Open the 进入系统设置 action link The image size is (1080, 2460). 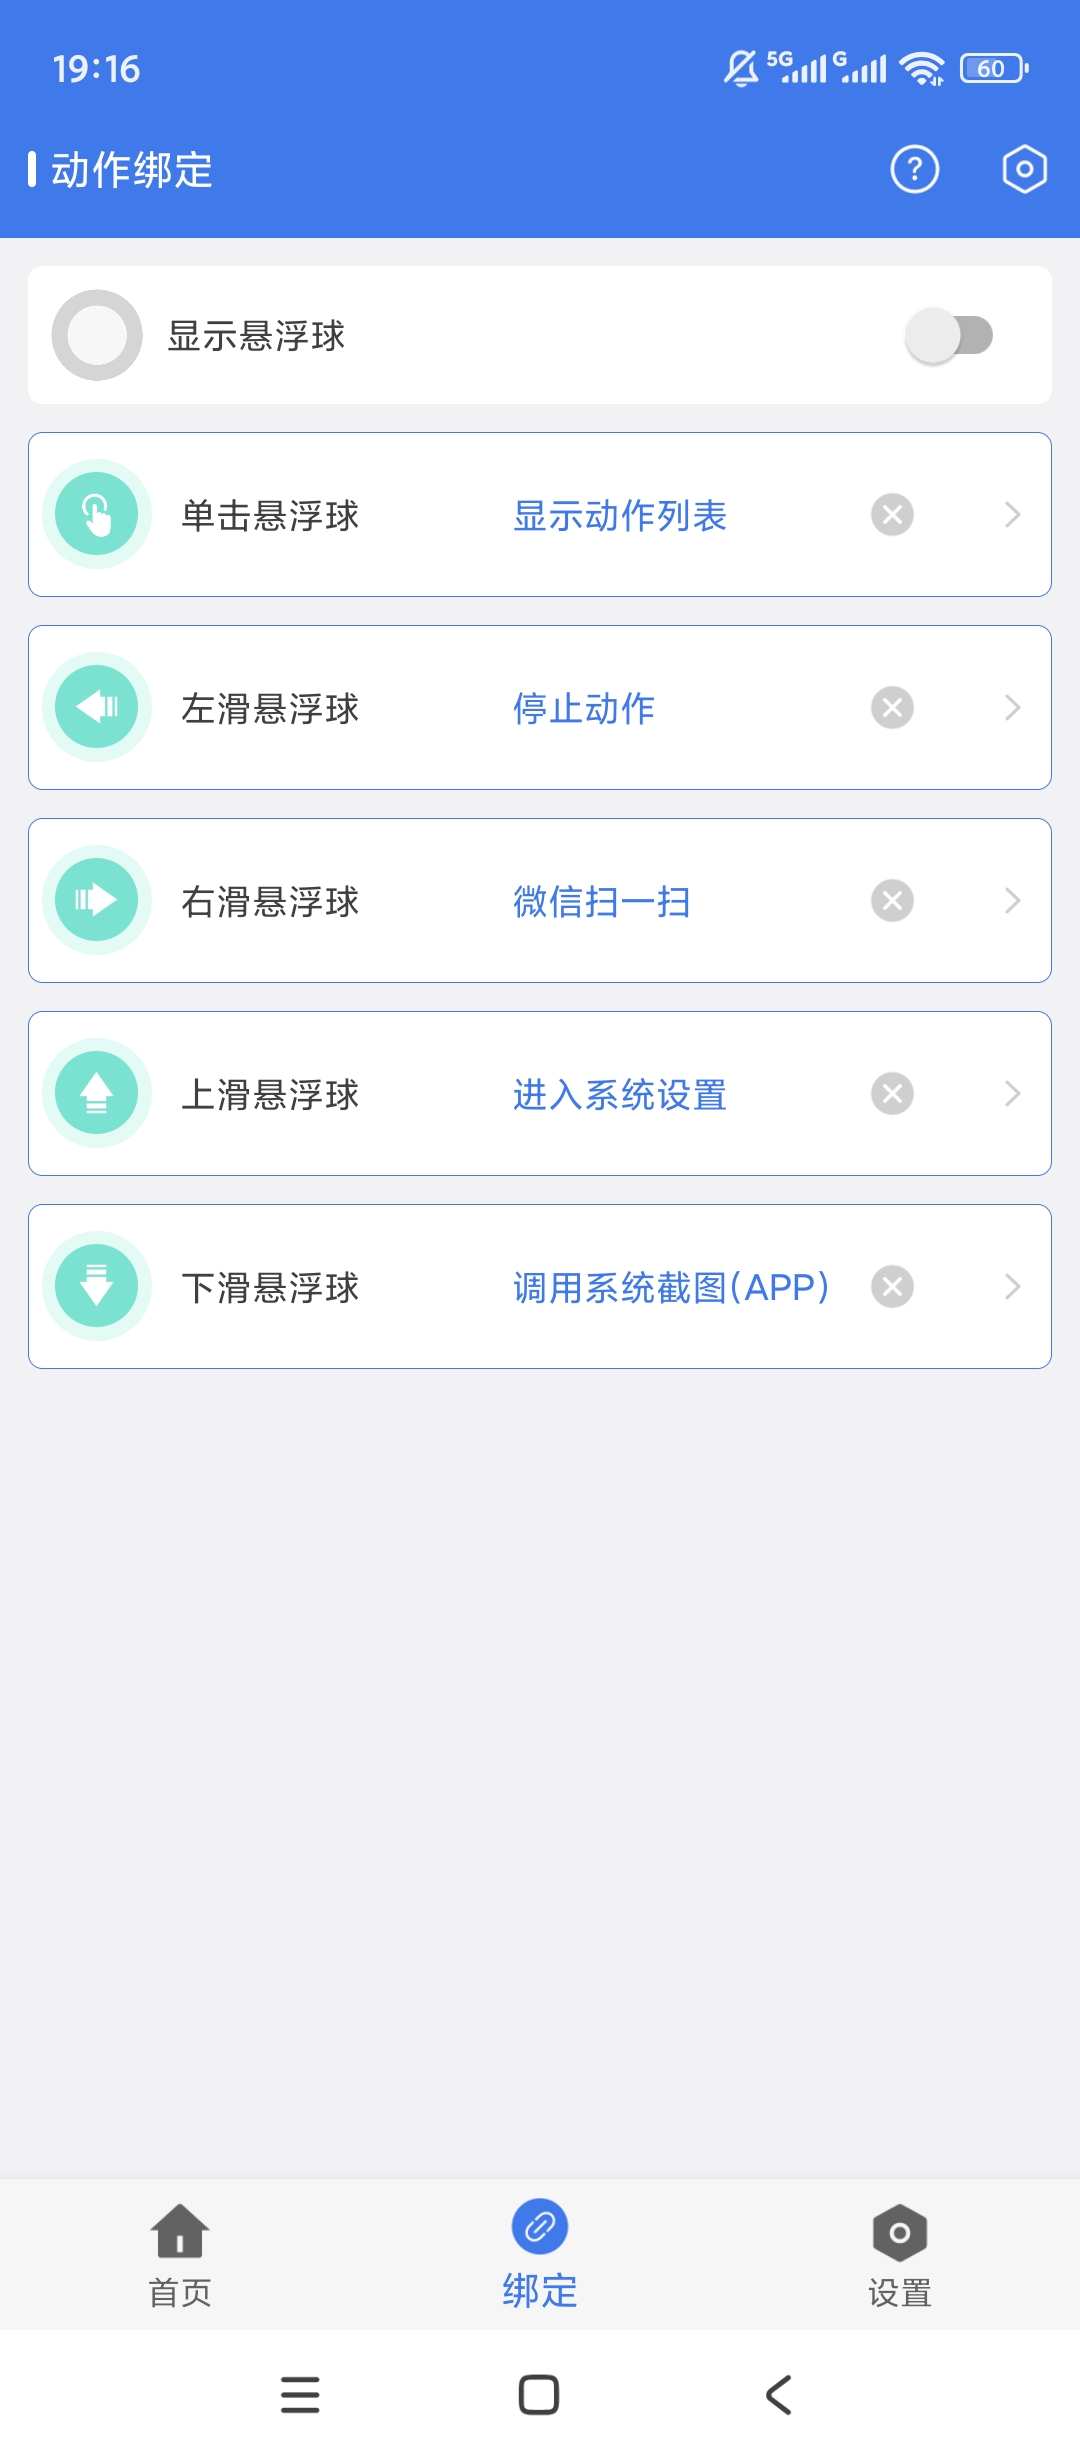coord(620,1094)
